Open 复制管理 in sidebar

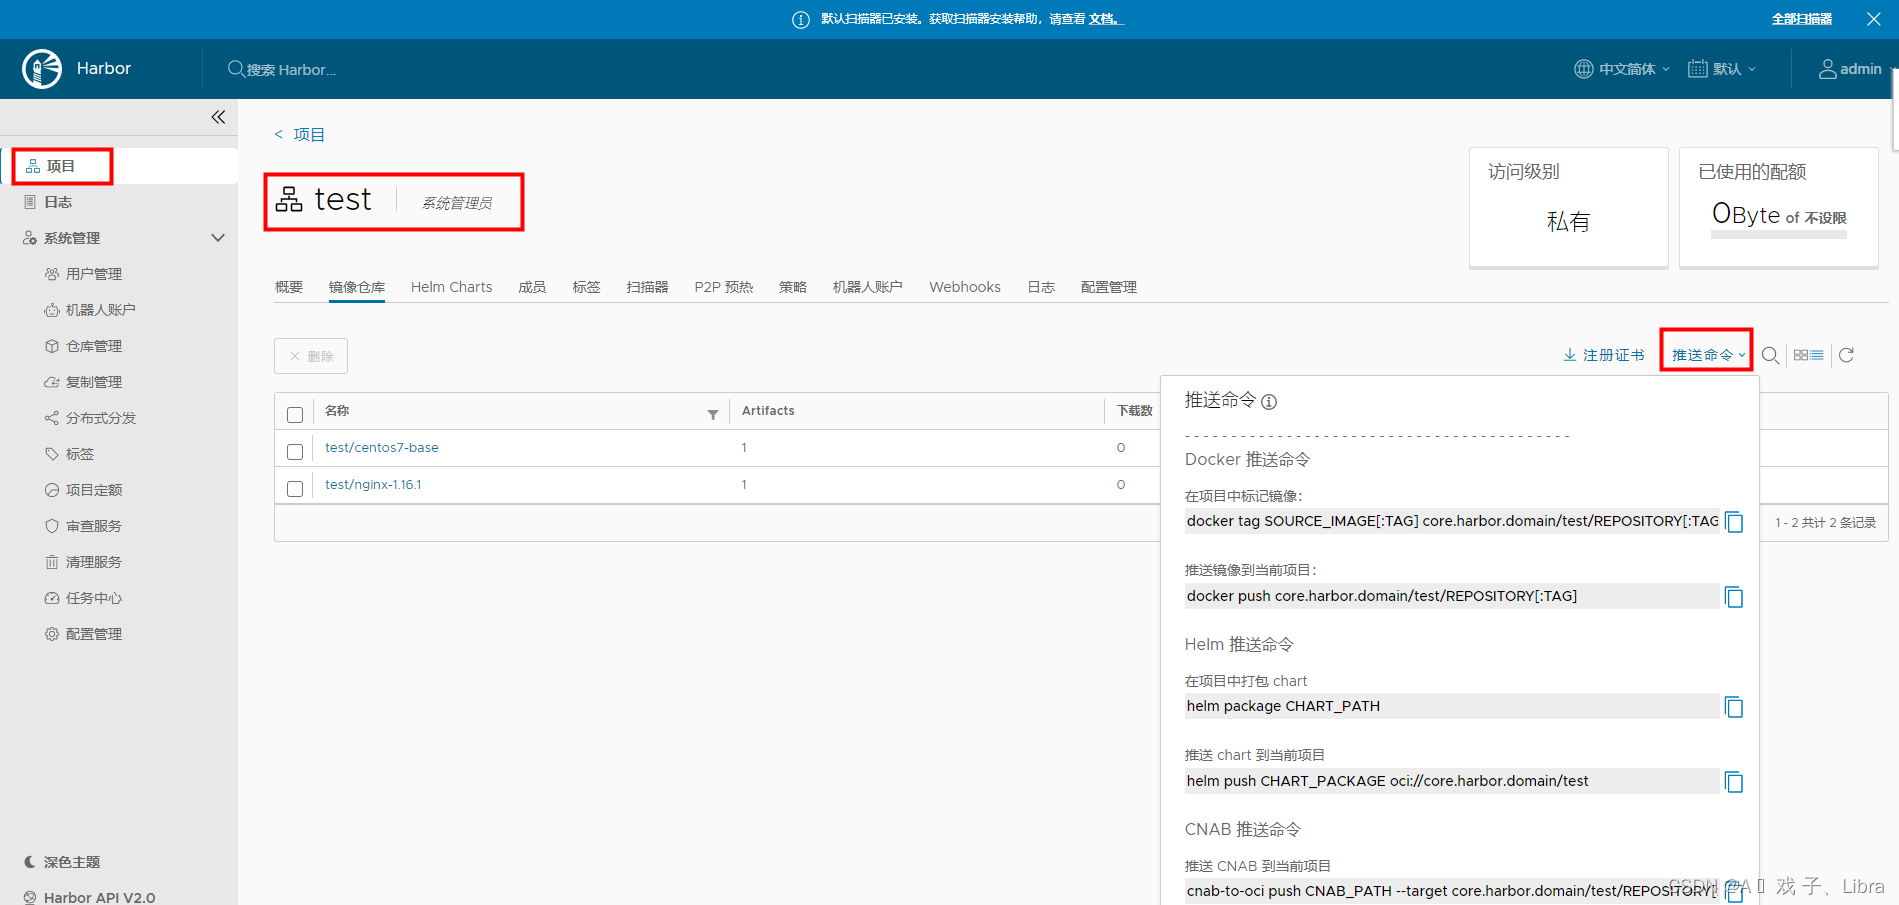(94, 382)
